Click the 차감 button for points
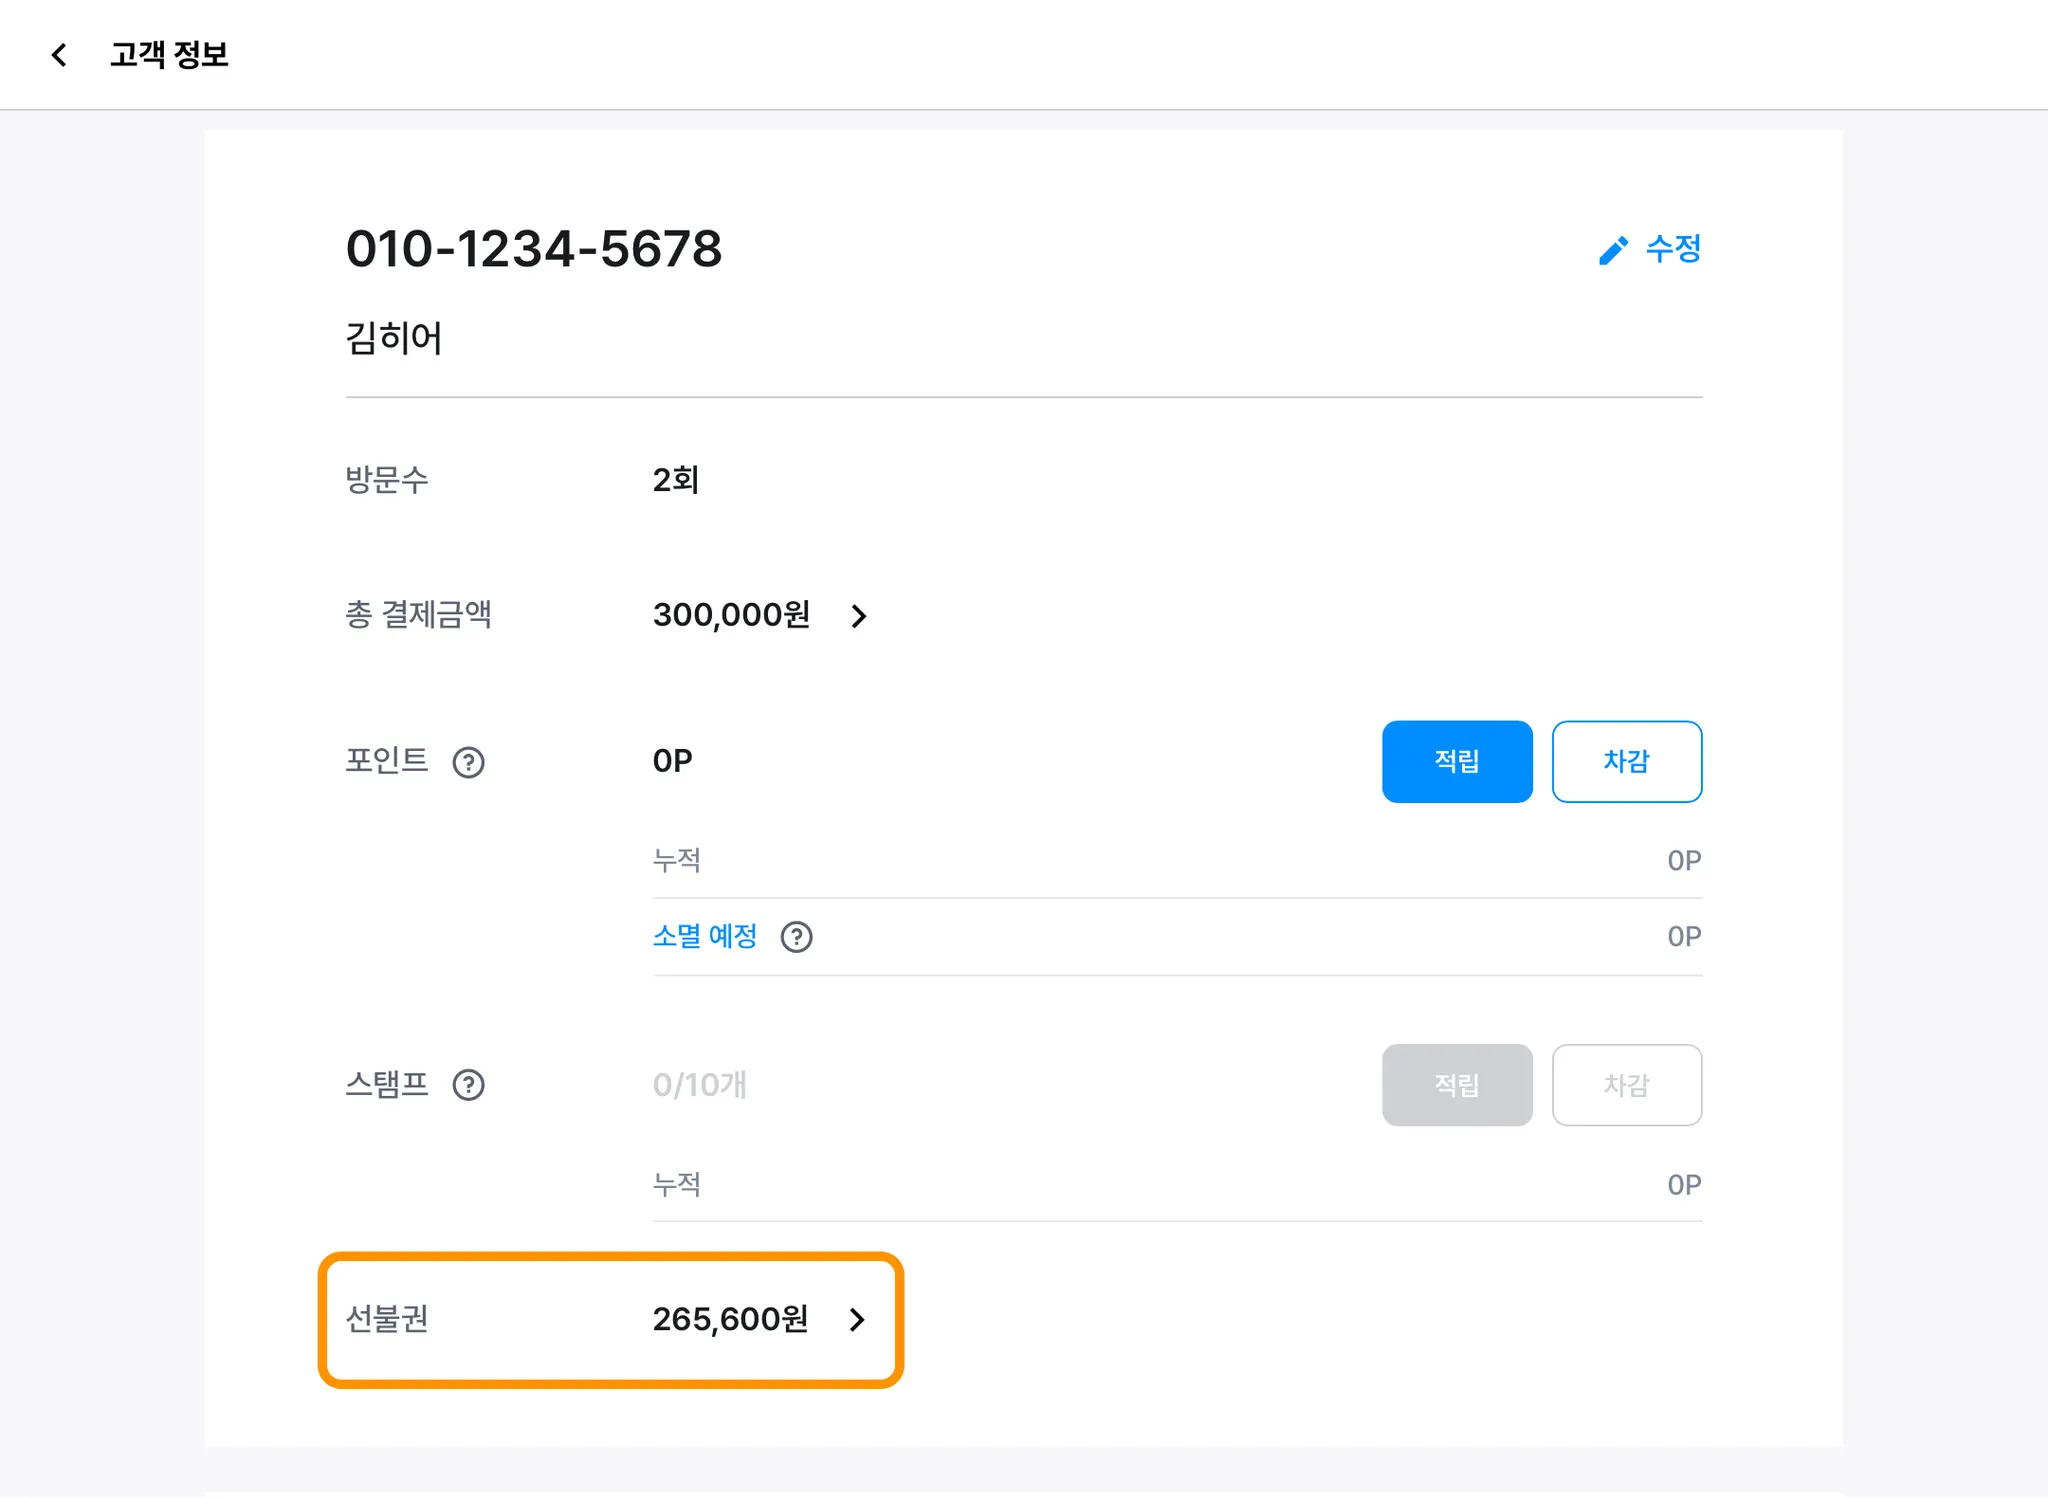Screen dimensions: 2048x1498 [1627, 761]
